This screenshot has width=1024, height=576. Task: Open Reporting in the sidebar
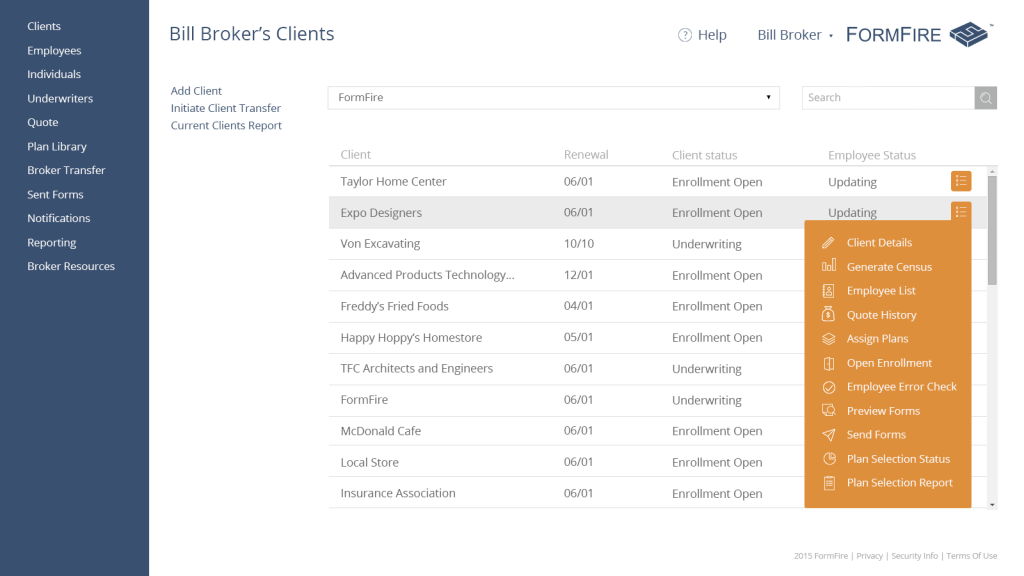(x=52, y=242)
